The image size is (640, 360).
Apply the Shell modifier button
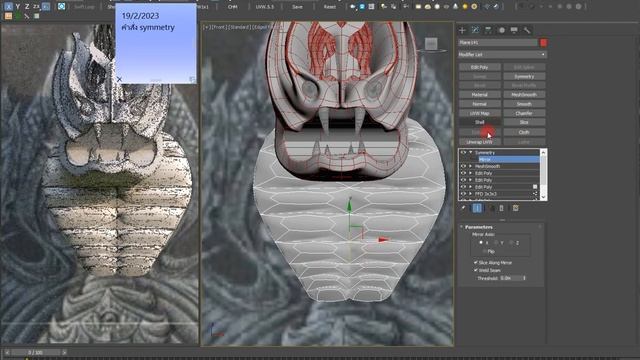point(480,122)
